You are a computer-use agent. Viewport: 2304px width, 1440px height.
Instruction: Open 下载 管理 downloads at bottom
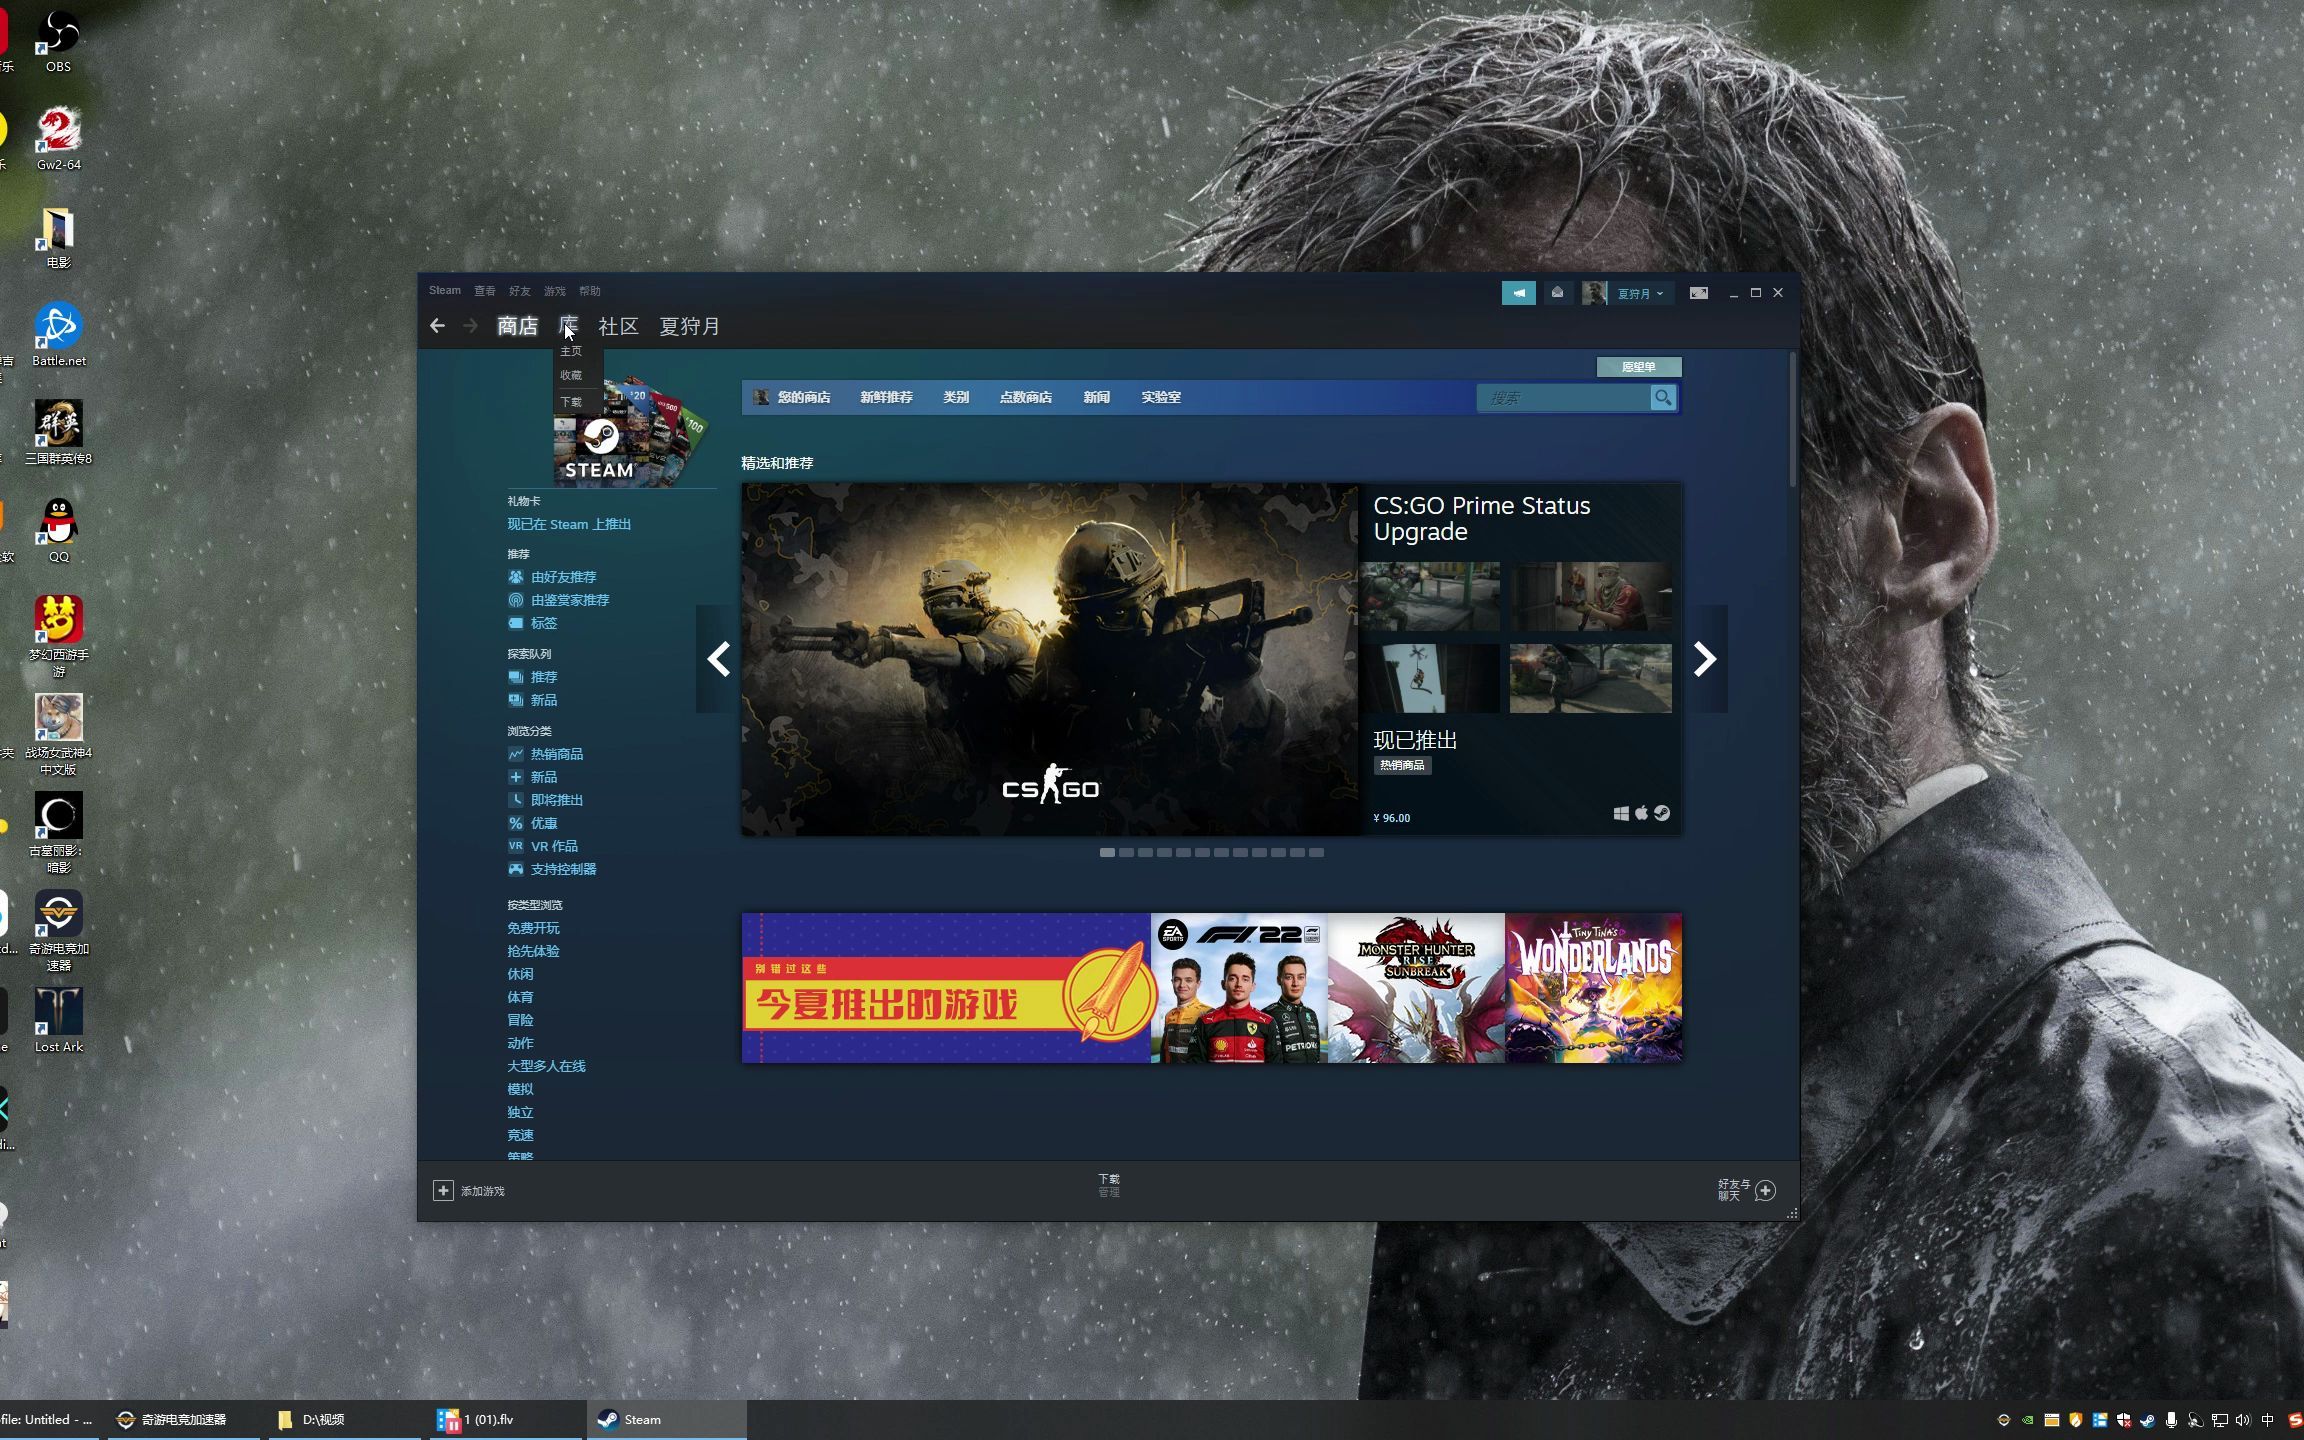click(x=1109, y=1185)
